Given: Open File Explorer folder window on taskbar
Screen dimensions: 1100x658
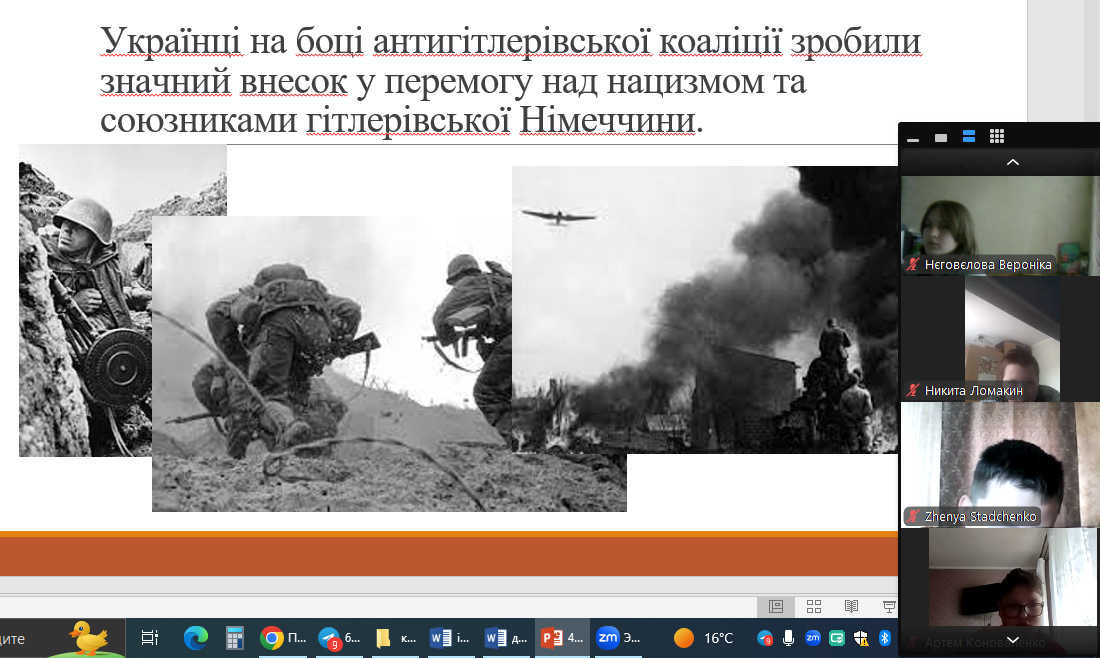Looking at the screenshot, I should coord(396,638).
